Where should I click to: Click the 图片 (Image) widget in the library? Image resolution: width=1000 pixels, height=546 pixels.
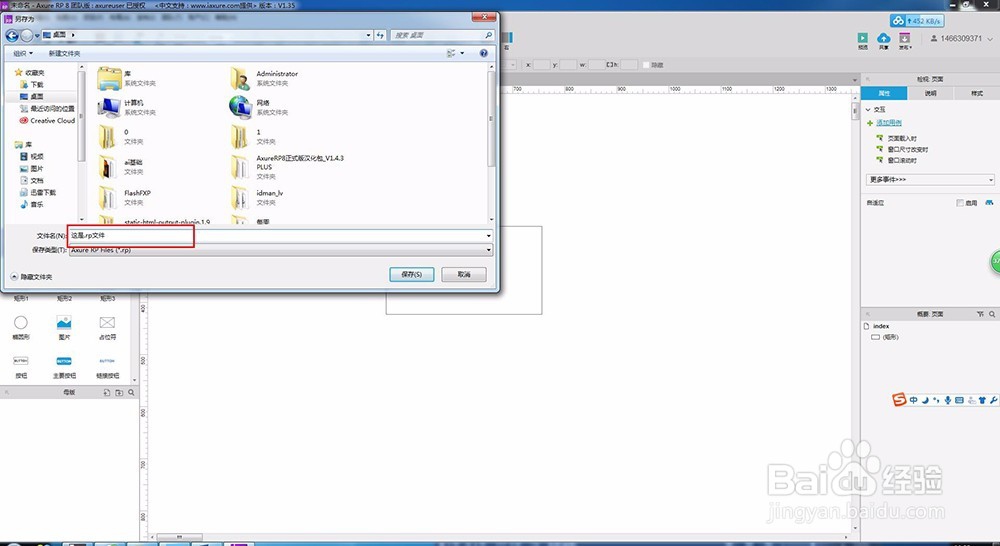[x=64, y=327]
